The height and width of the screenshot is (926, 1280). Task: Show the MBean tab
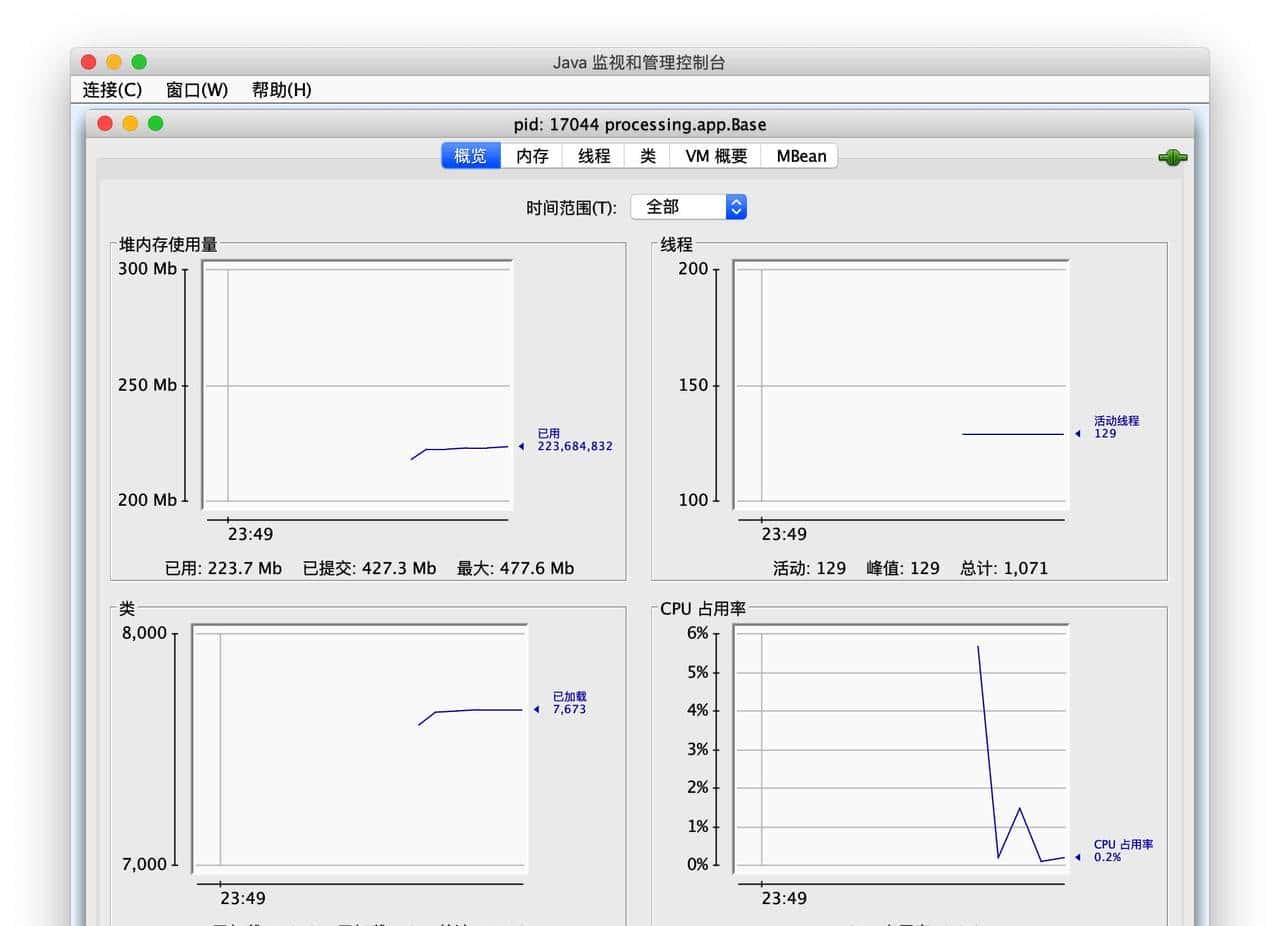801,156
